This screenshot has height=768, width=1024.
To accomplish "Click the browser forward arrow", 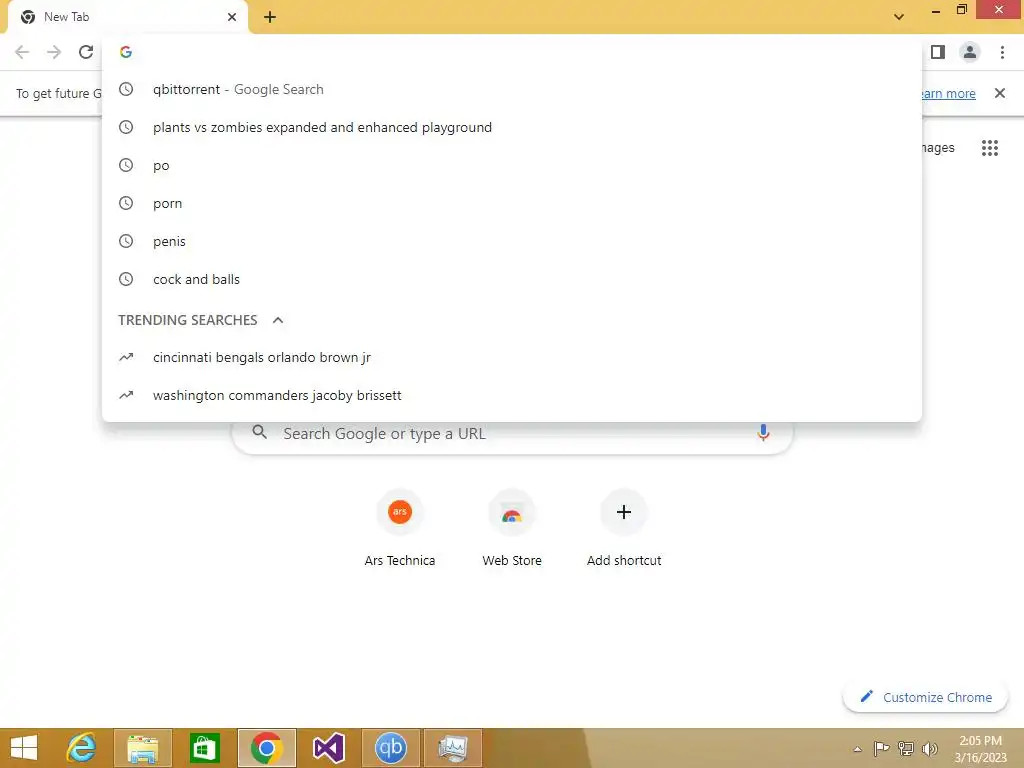I will tap(54, 52).
